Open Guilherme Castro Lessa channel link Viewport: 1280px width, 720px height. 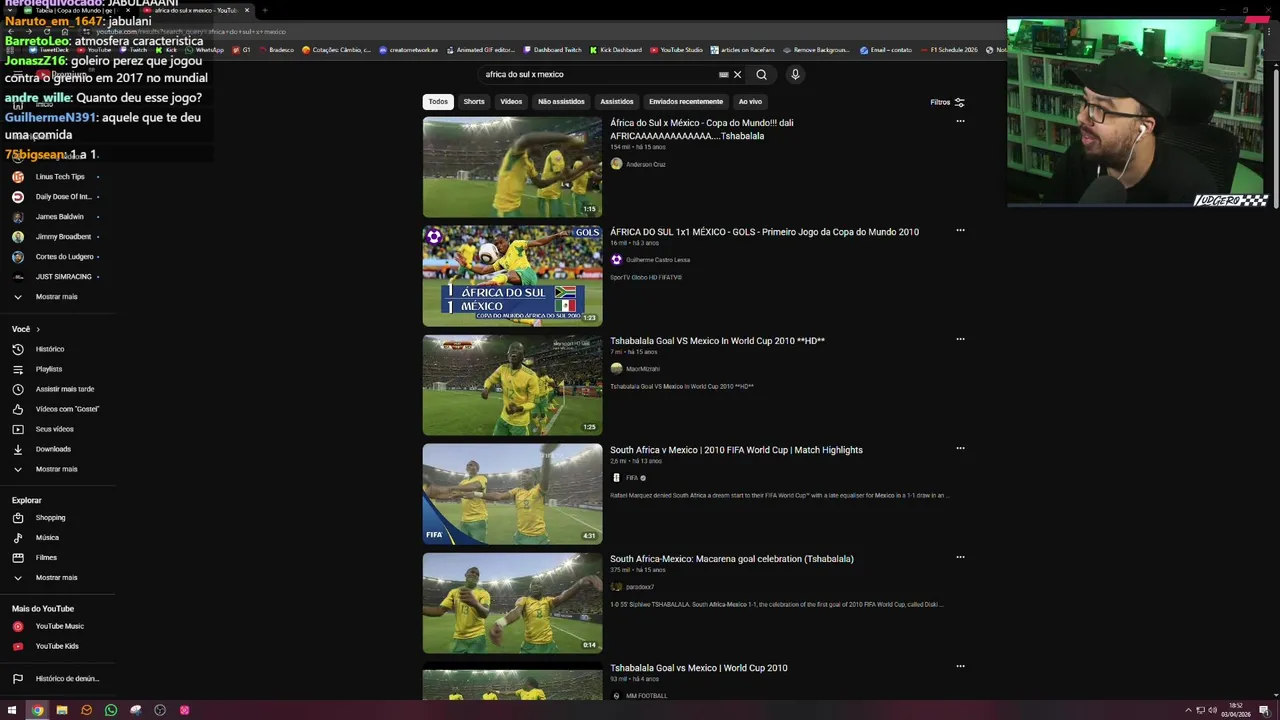click(x=658, y=260)
